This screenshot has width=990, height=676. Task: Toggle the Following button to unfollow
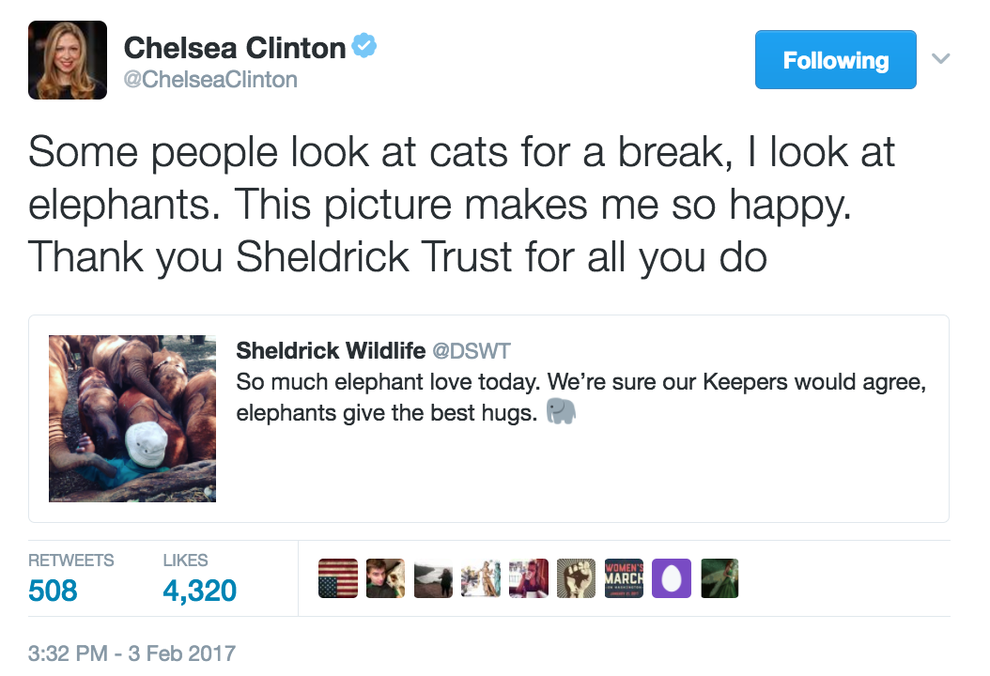pos(835,59)
